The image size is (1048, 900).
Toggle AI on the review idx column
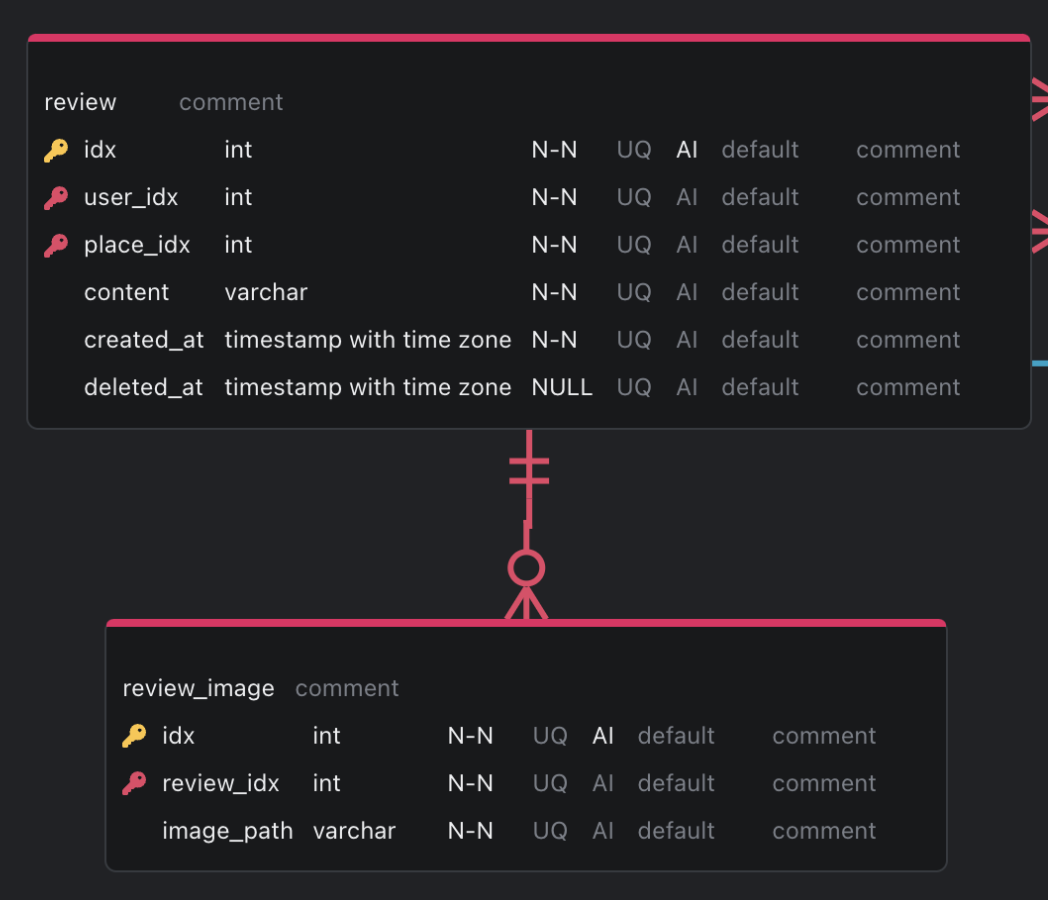point(686,150)
